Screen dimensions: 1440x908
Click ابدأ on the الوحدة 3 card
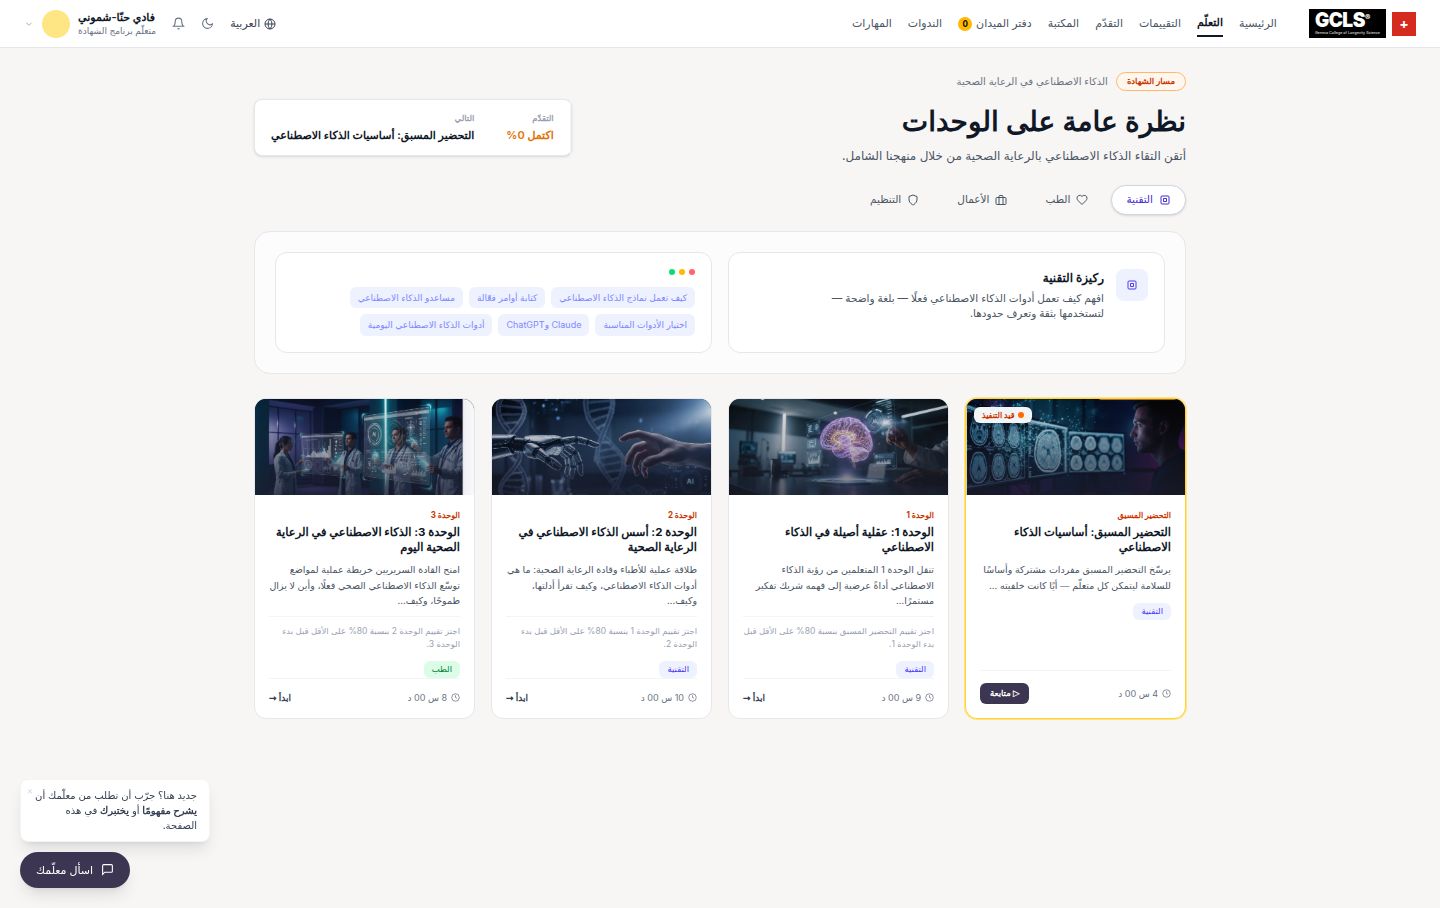[280, 698]
